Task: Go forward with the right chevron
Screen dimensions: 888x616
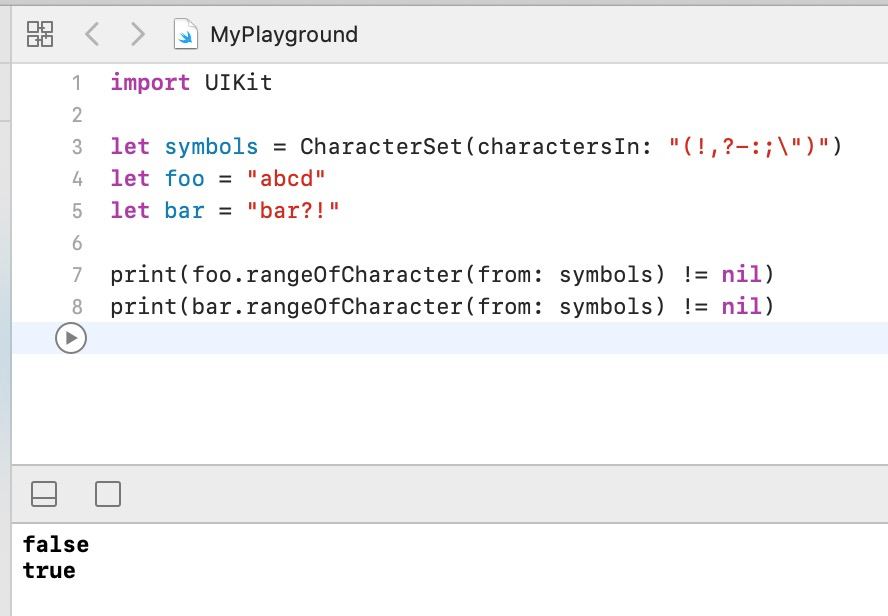Action: point(138,34)
